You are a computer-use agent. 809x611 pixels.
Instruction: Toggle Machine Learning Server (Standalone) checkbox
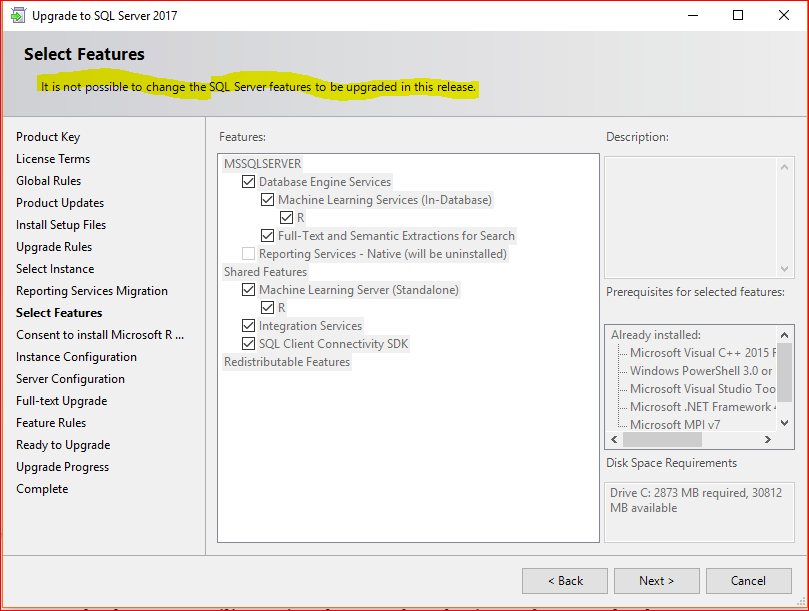[248, 290]
